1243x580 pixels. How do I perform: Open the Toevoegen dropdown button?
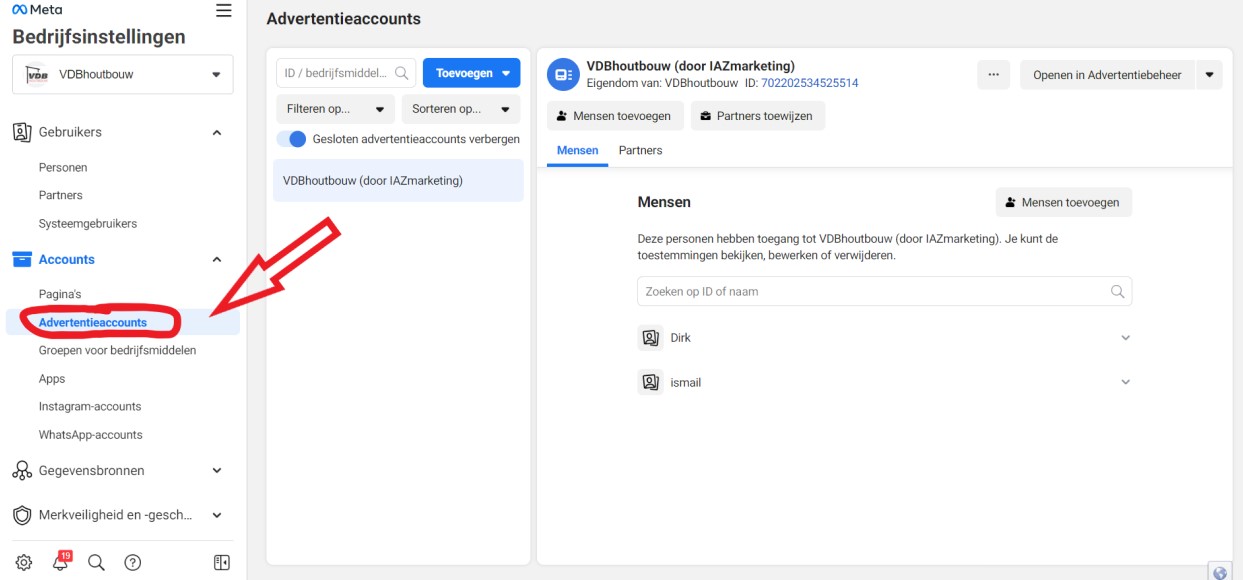pos(471,73)
